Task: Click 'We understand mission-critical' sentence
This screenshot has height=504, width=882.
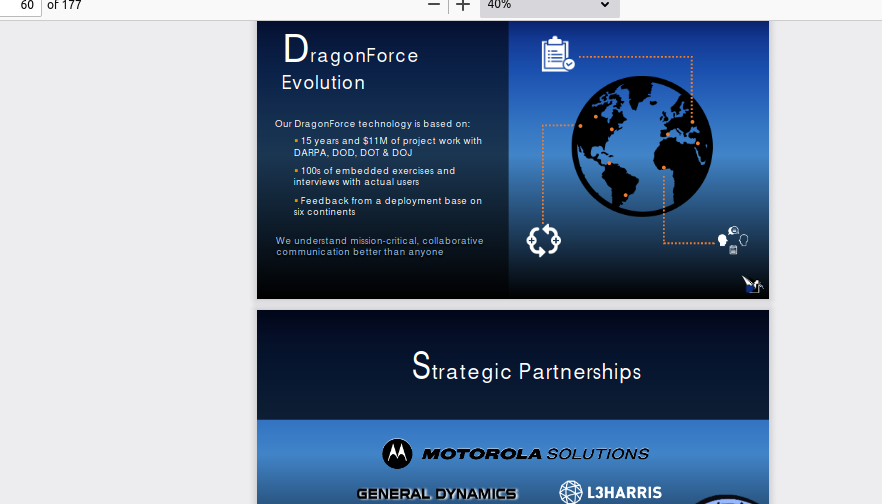Action: pyautogui.click(x=380, y=246)
